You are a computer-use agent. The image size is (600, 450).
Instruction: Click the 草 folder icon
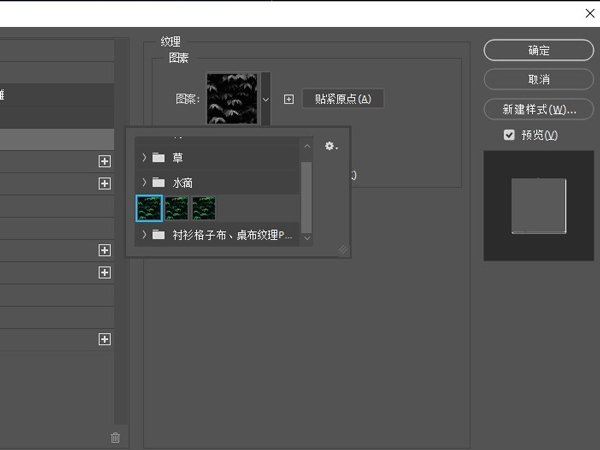pyautogui.click(x=159, y=158)
